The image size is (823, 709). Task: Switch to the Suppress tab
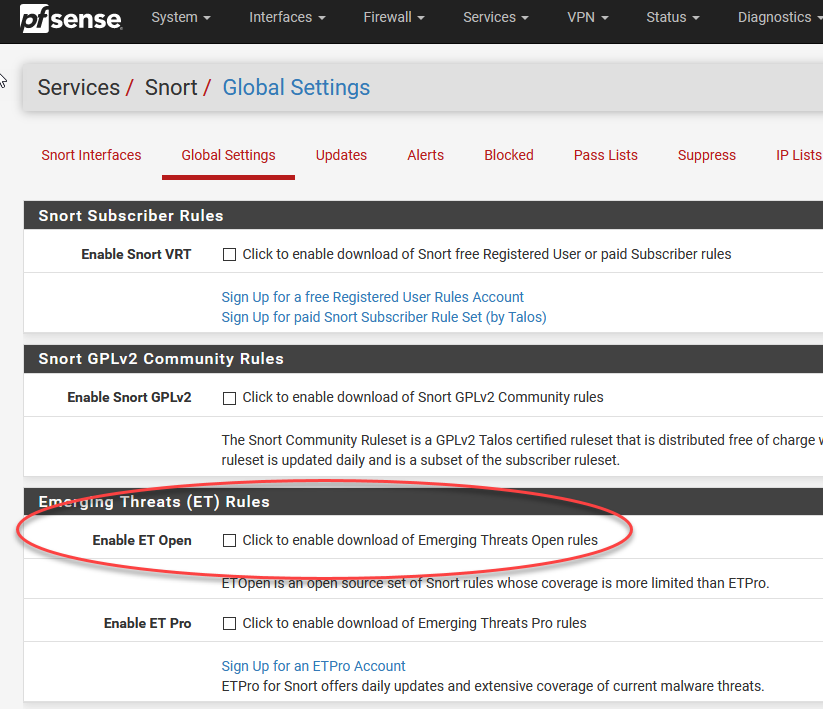coord(706,155)
